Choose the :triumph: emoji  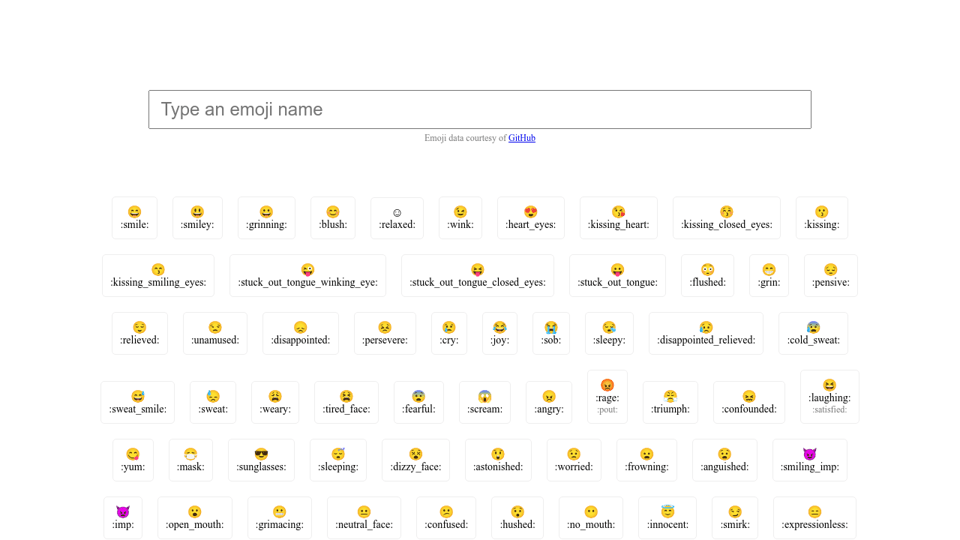pyautogui.click(x=670, y=402)
